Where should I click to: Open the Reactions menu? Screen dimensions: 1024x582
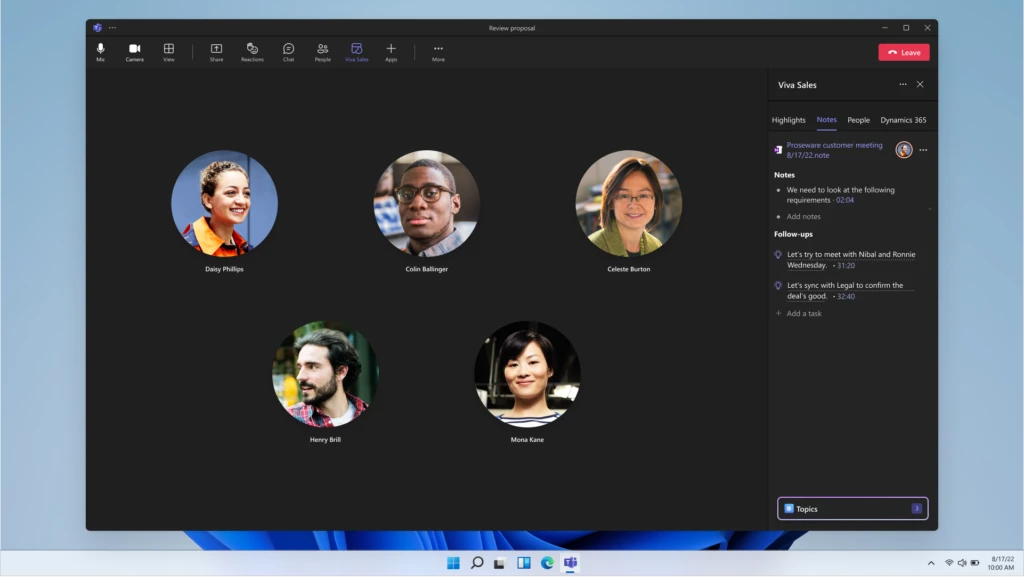click(252, 51)
